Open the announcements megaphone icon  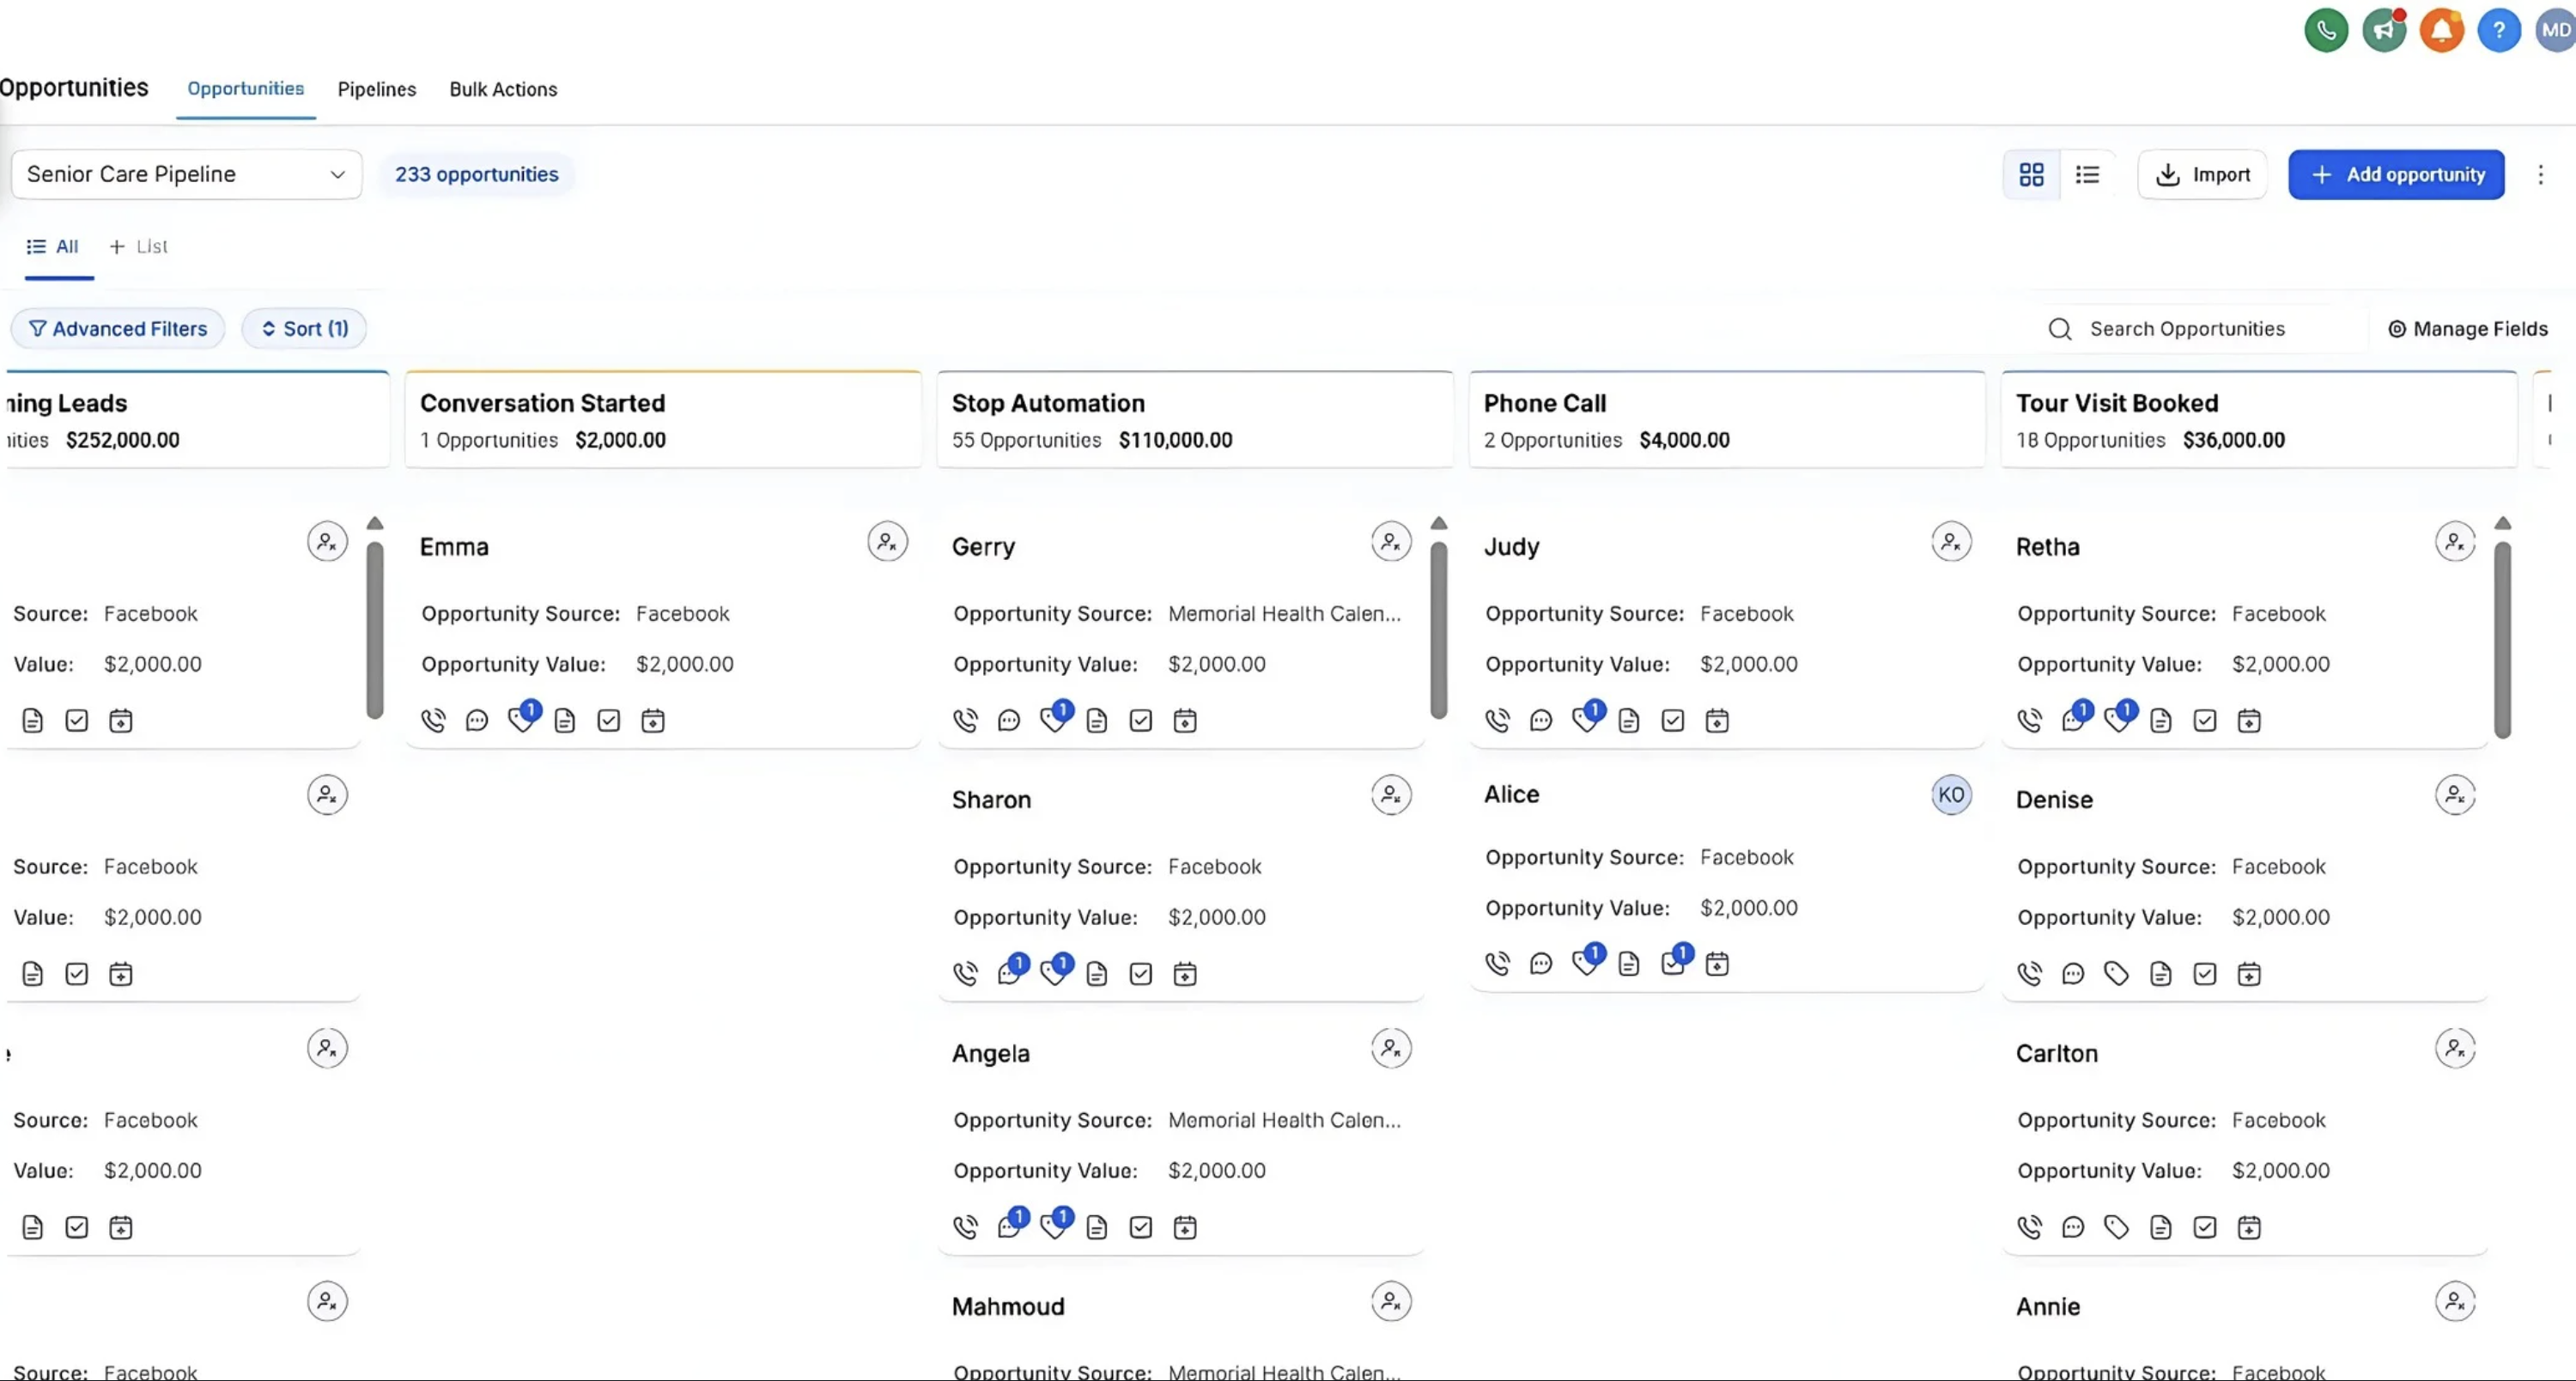(2384, 30)
